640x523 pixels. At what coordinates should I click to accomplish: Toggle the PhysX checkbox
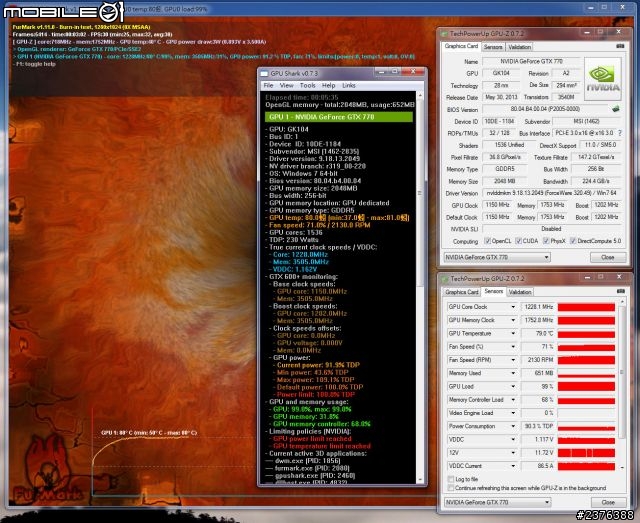pos(546,241)
